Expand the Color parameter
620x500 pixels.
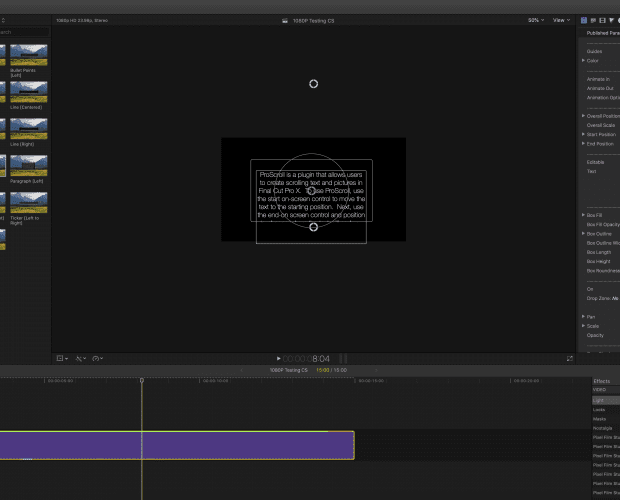(583, 60)
